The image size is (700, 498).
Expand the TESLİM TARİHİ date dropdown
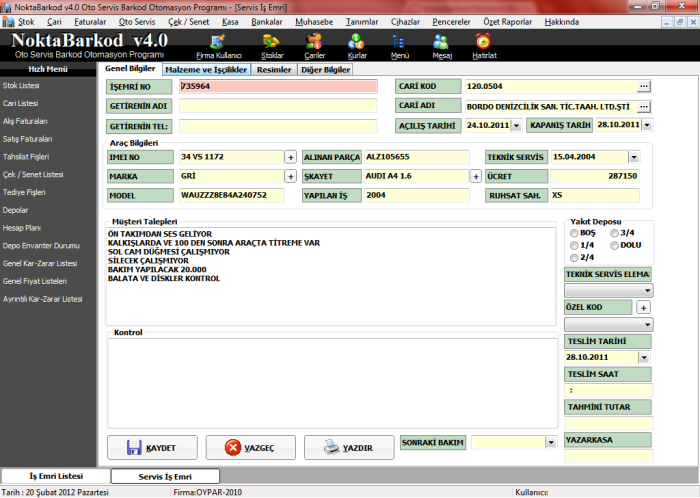click(644, 357)
